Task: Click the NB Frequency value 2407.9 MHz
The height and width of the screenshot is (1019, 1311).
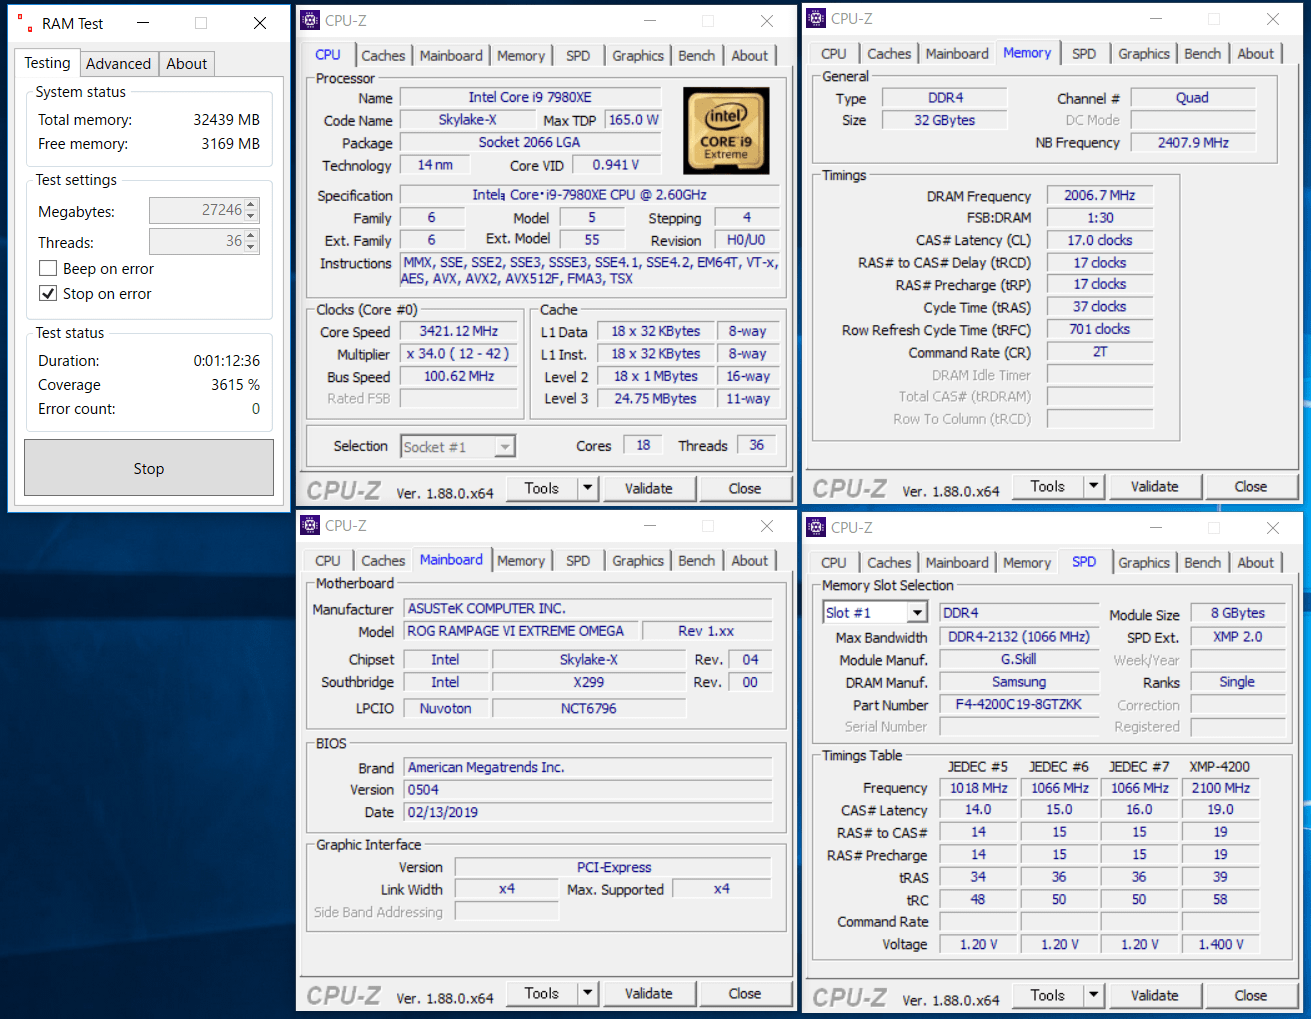Action: coord(1193,143)
